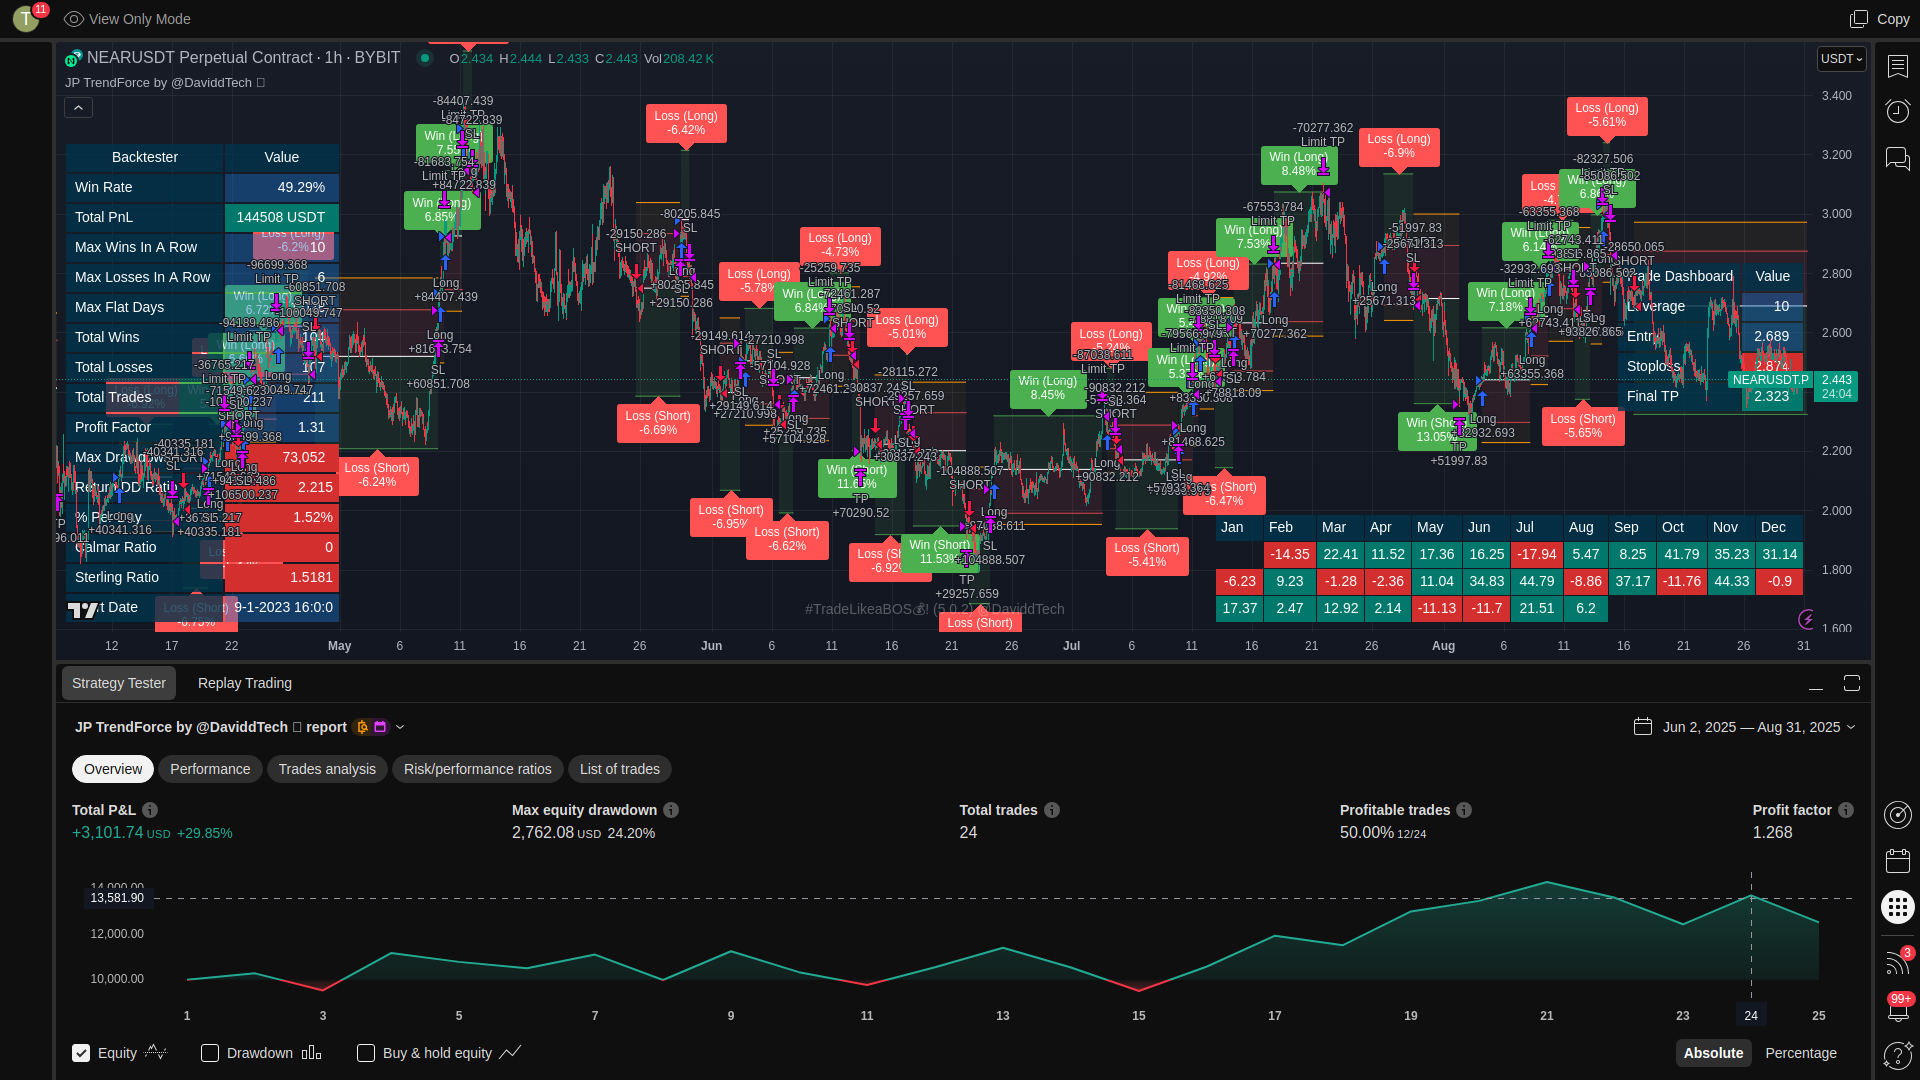
Task: Switch to the Replay Trading tab
Action: tap(245, 683)
